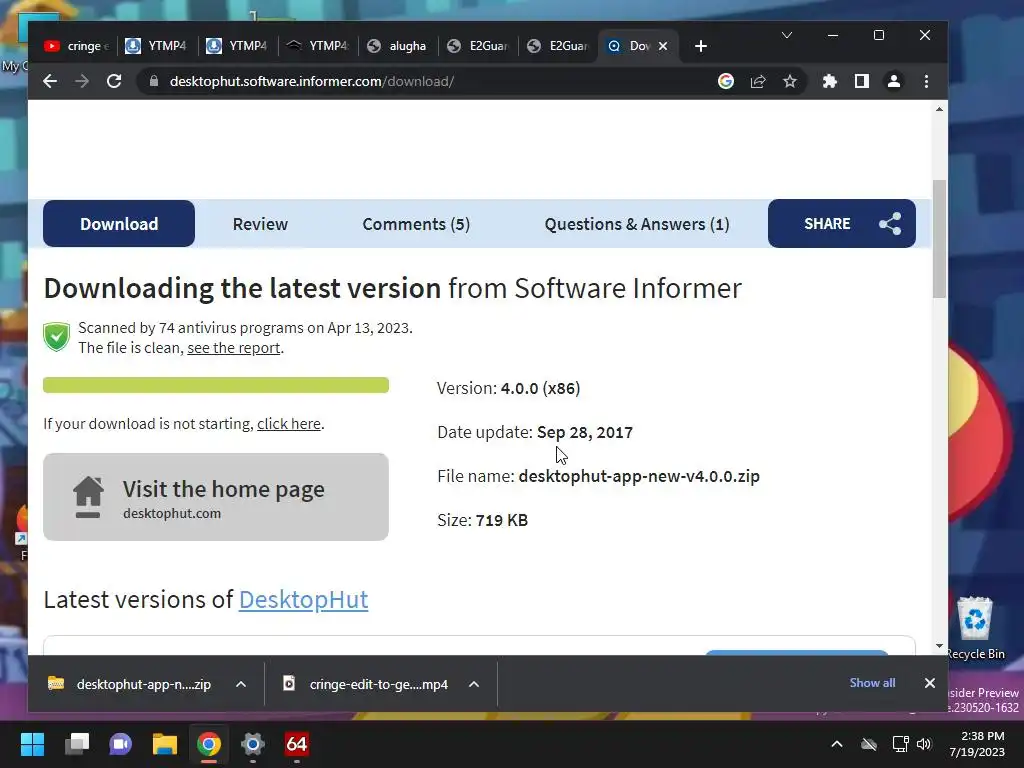Open downloaded desktophut-app zip file
Screen dimensions: 1024x768
pos(129,684)
